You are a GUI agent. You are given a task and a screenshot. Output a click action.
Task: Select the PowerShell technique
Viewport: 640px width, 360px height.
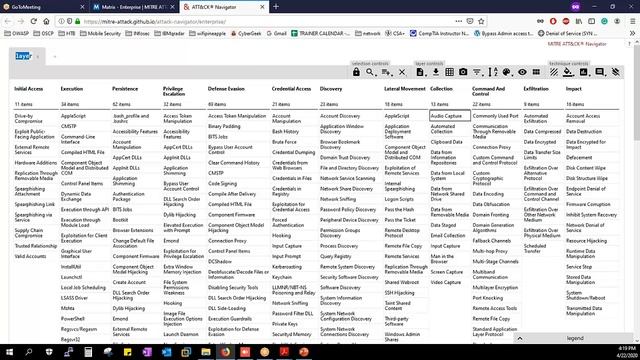[73, 319]
